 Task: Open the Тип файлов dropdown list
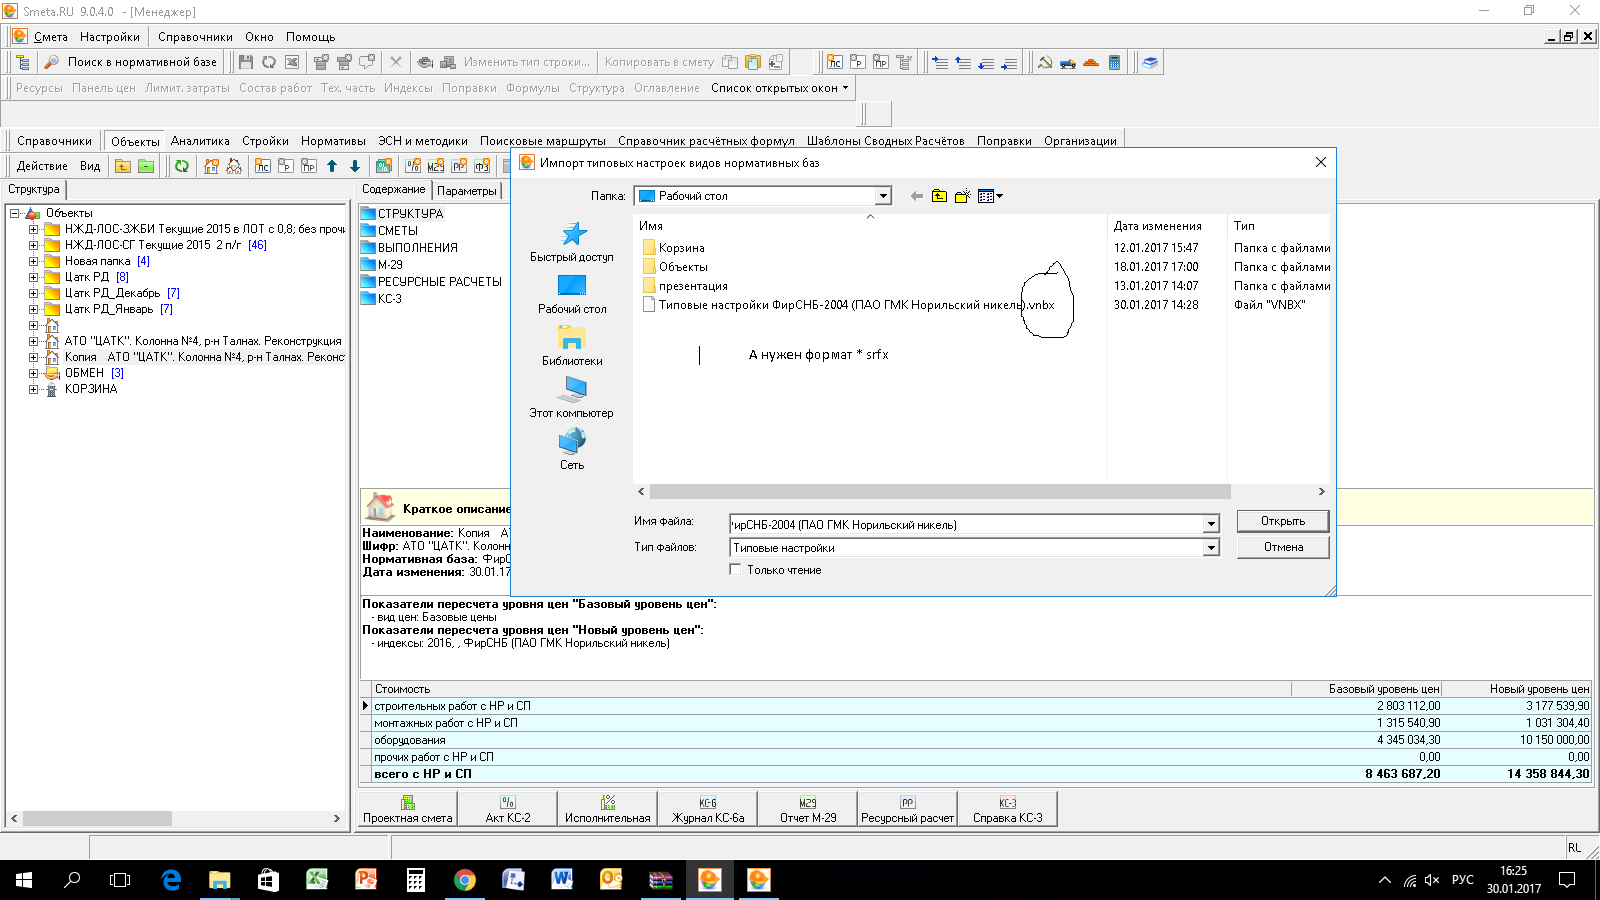tap(1211, 548)
